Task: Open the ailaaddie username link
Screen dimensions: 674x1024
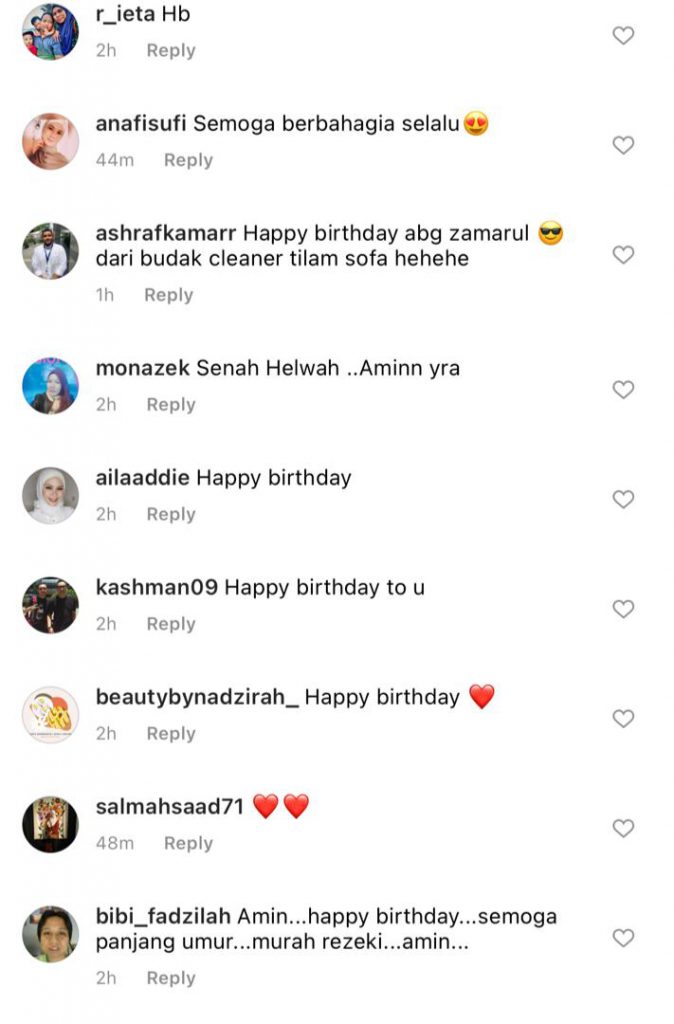Action: pos(142,477)
